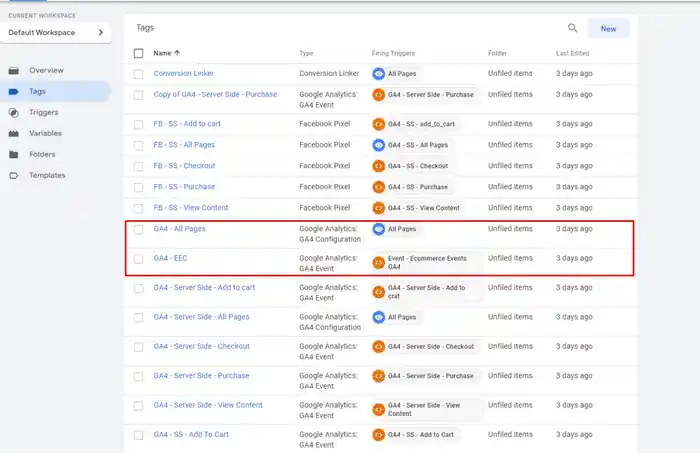This screenshot has width=700, height=453.
Task: Click the orange icon of GA4 - SS - Checkout trigger
Action: (x=379, y=166)
